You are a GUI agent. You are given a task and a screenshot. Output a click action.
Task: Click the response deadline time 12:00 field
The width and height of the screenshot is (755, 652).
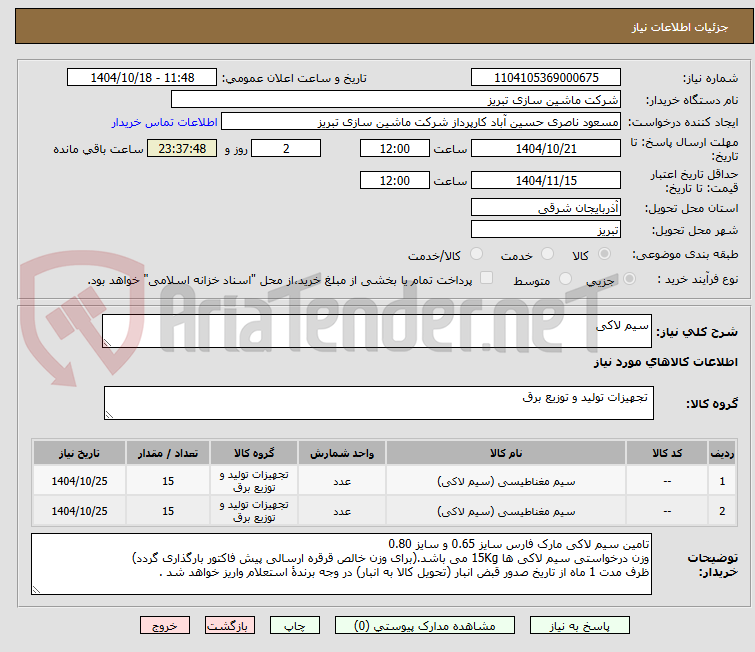395,148
